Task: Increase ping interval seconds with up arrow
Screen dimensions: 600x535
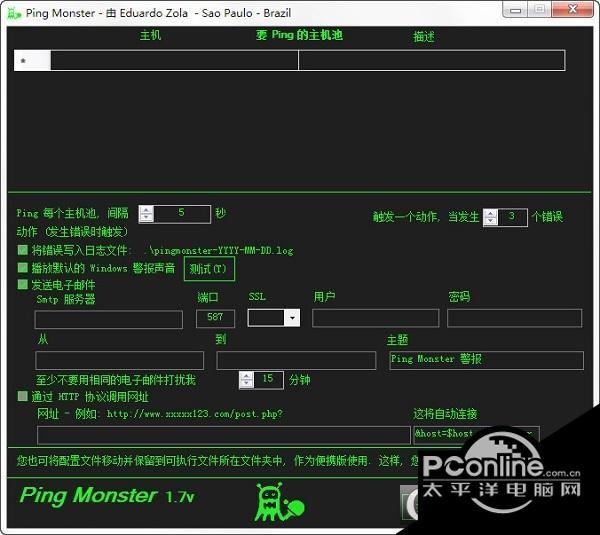Action: (146, 210)
